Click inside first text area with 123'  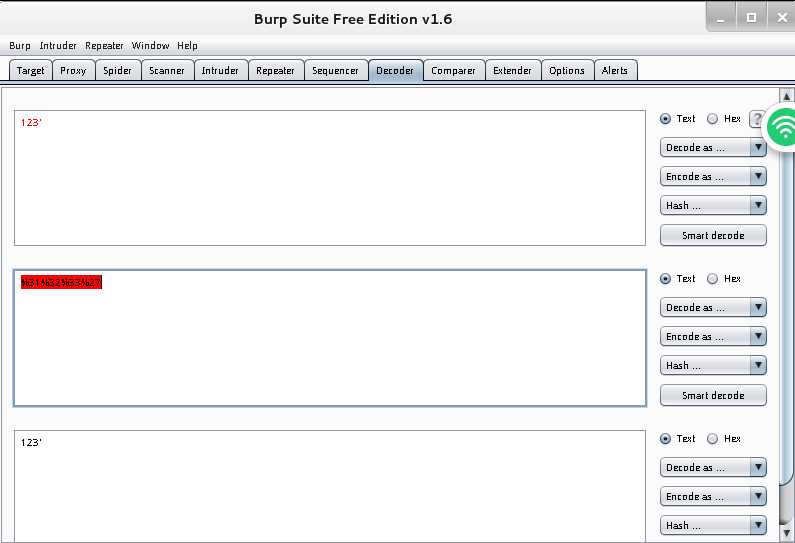(330, 178)
